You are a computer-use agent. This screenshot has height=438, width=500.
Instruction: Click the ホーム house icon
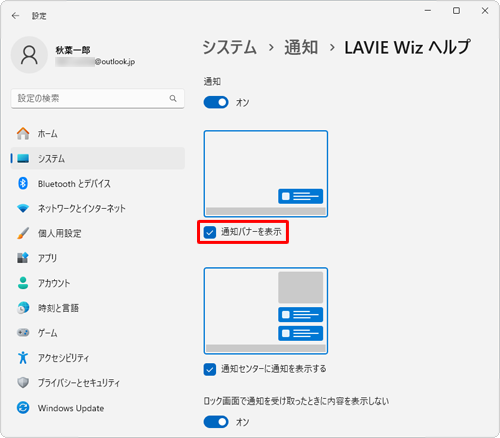(23, 134)
